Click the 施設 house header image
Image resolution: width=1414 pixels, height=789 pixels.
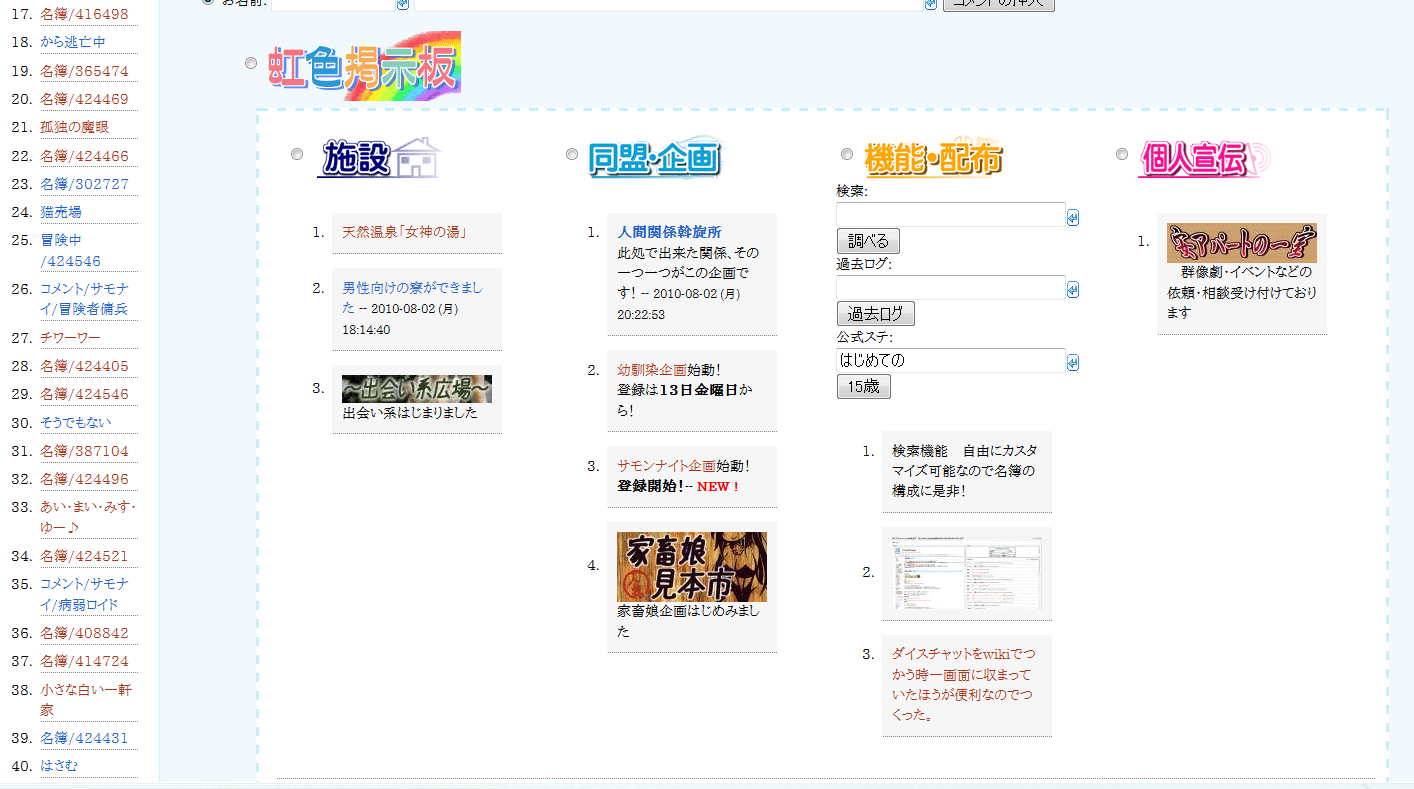381,157
